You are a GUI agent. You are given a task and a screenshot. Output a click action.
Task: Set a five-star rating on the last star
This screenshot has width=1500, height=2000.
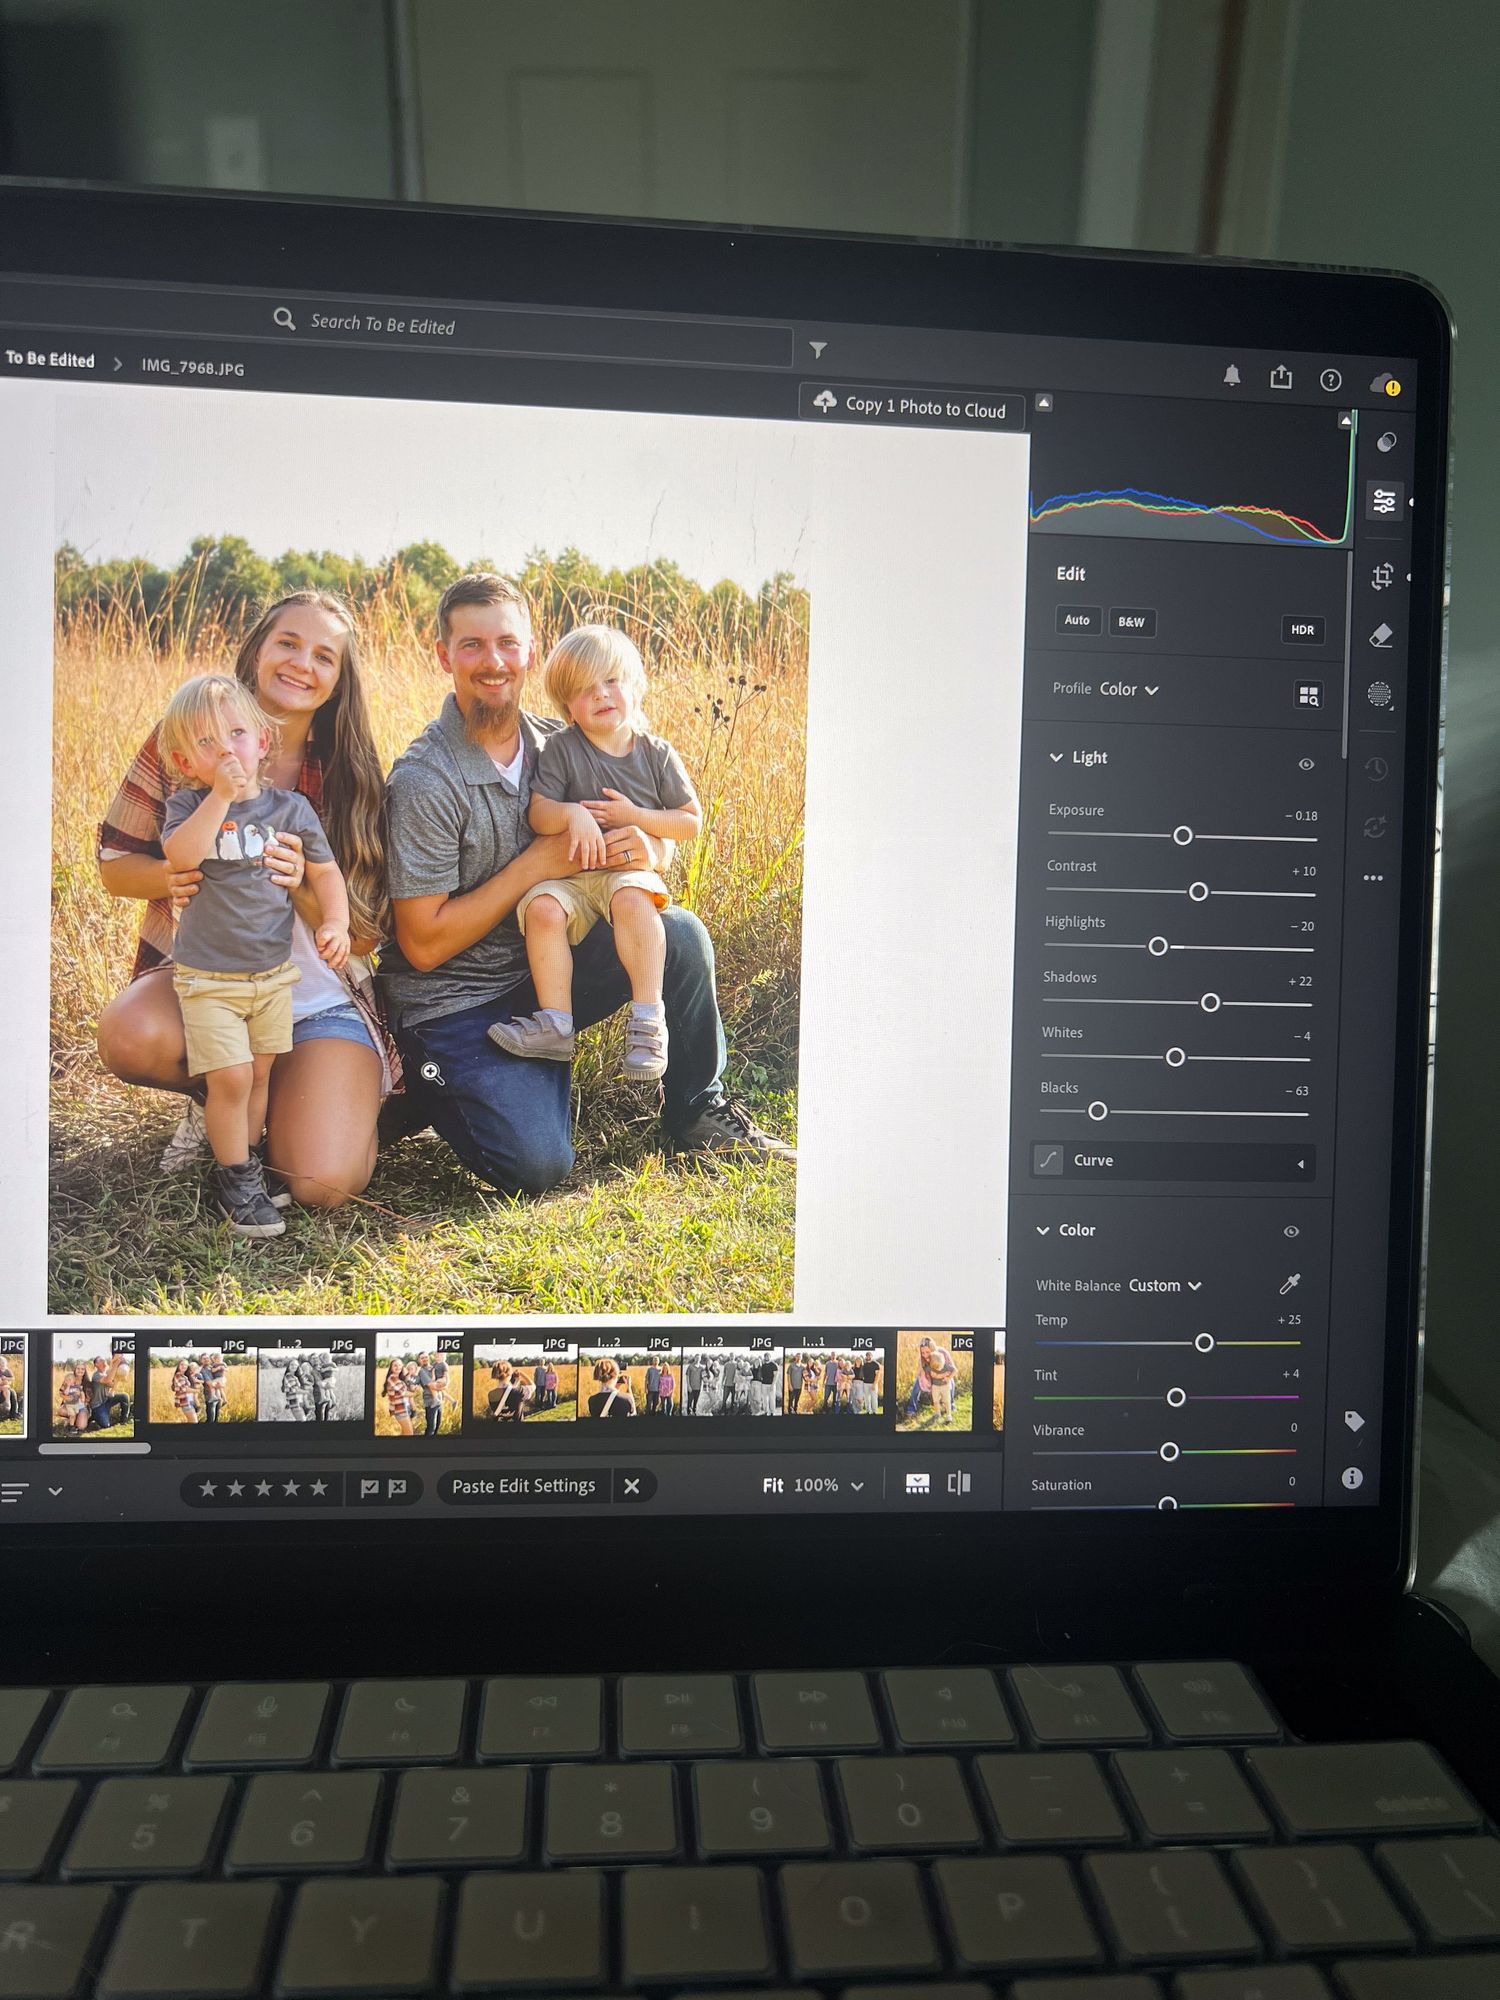319,1488
